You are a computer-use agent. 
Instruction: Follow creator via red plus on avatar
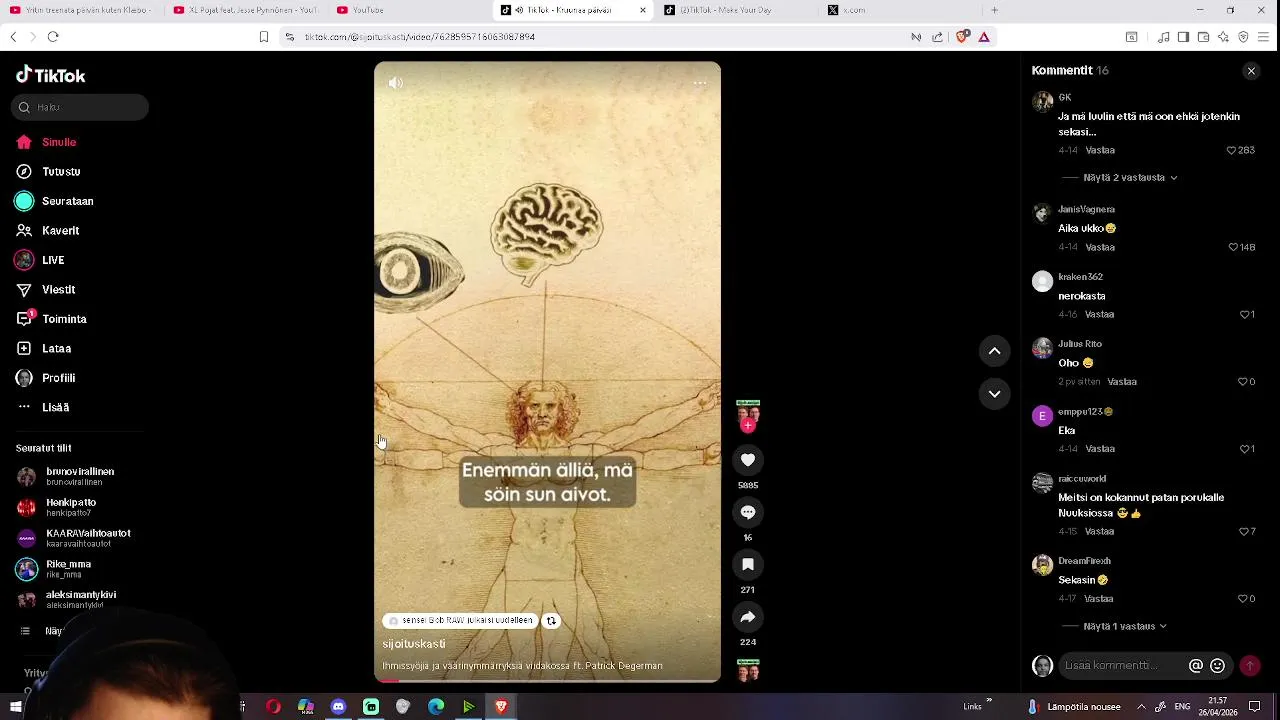coord(748,426)
